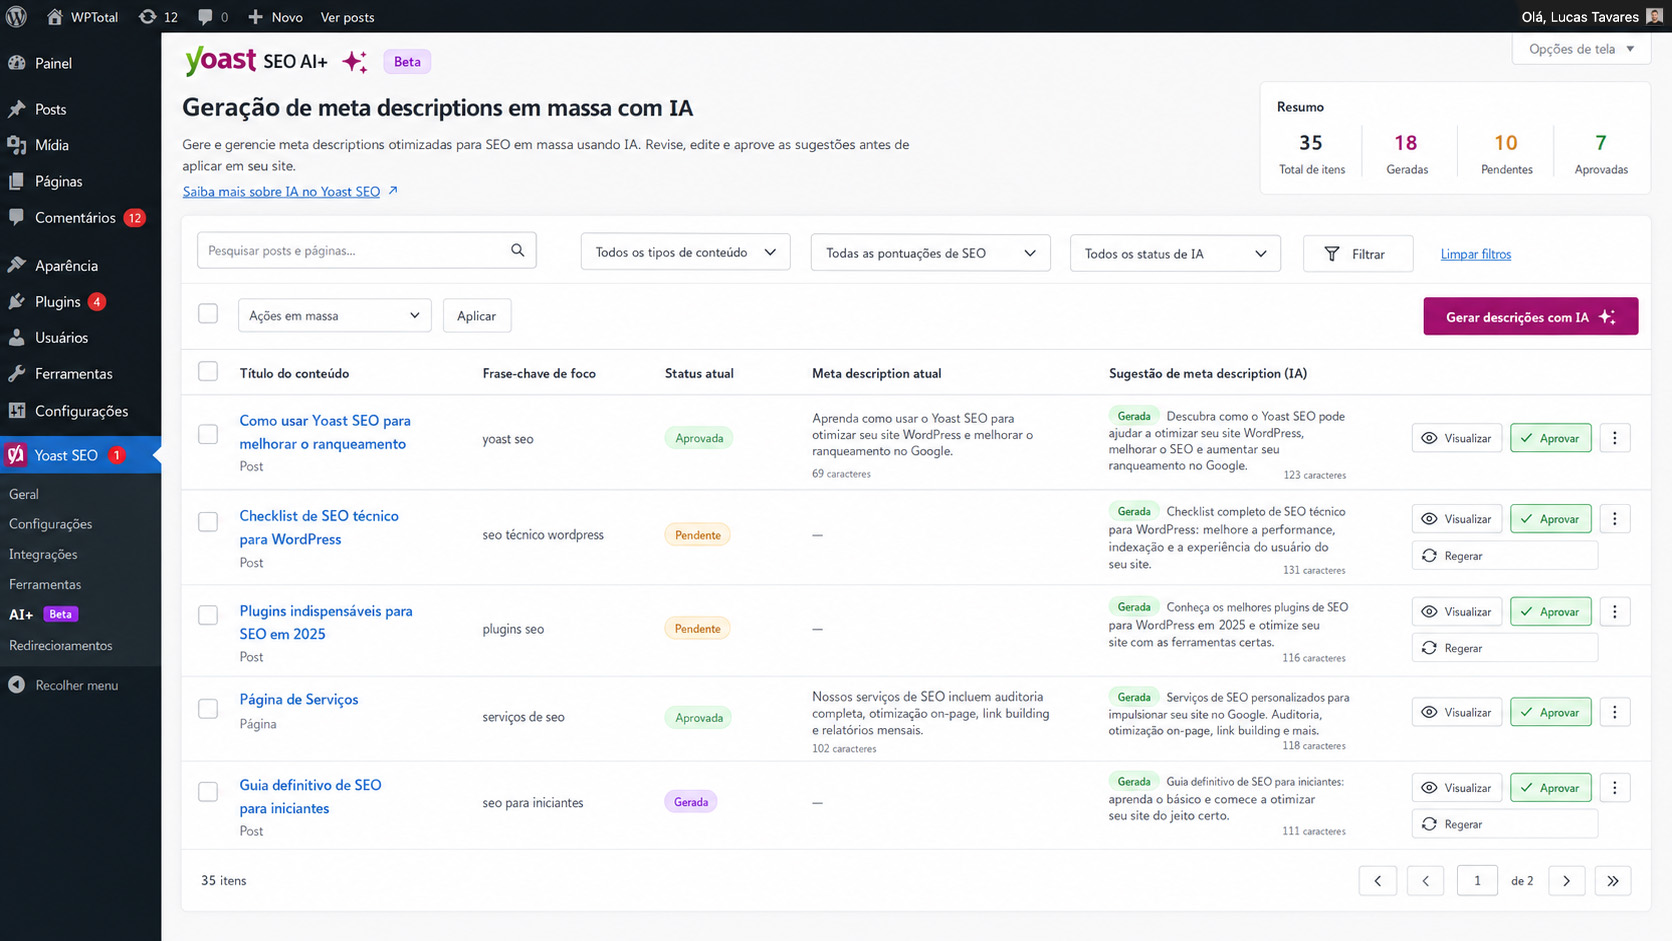Select the Como usar Yoast SEO row checkbox
This screenshot has height=941, width=1672.
[208, 434]
